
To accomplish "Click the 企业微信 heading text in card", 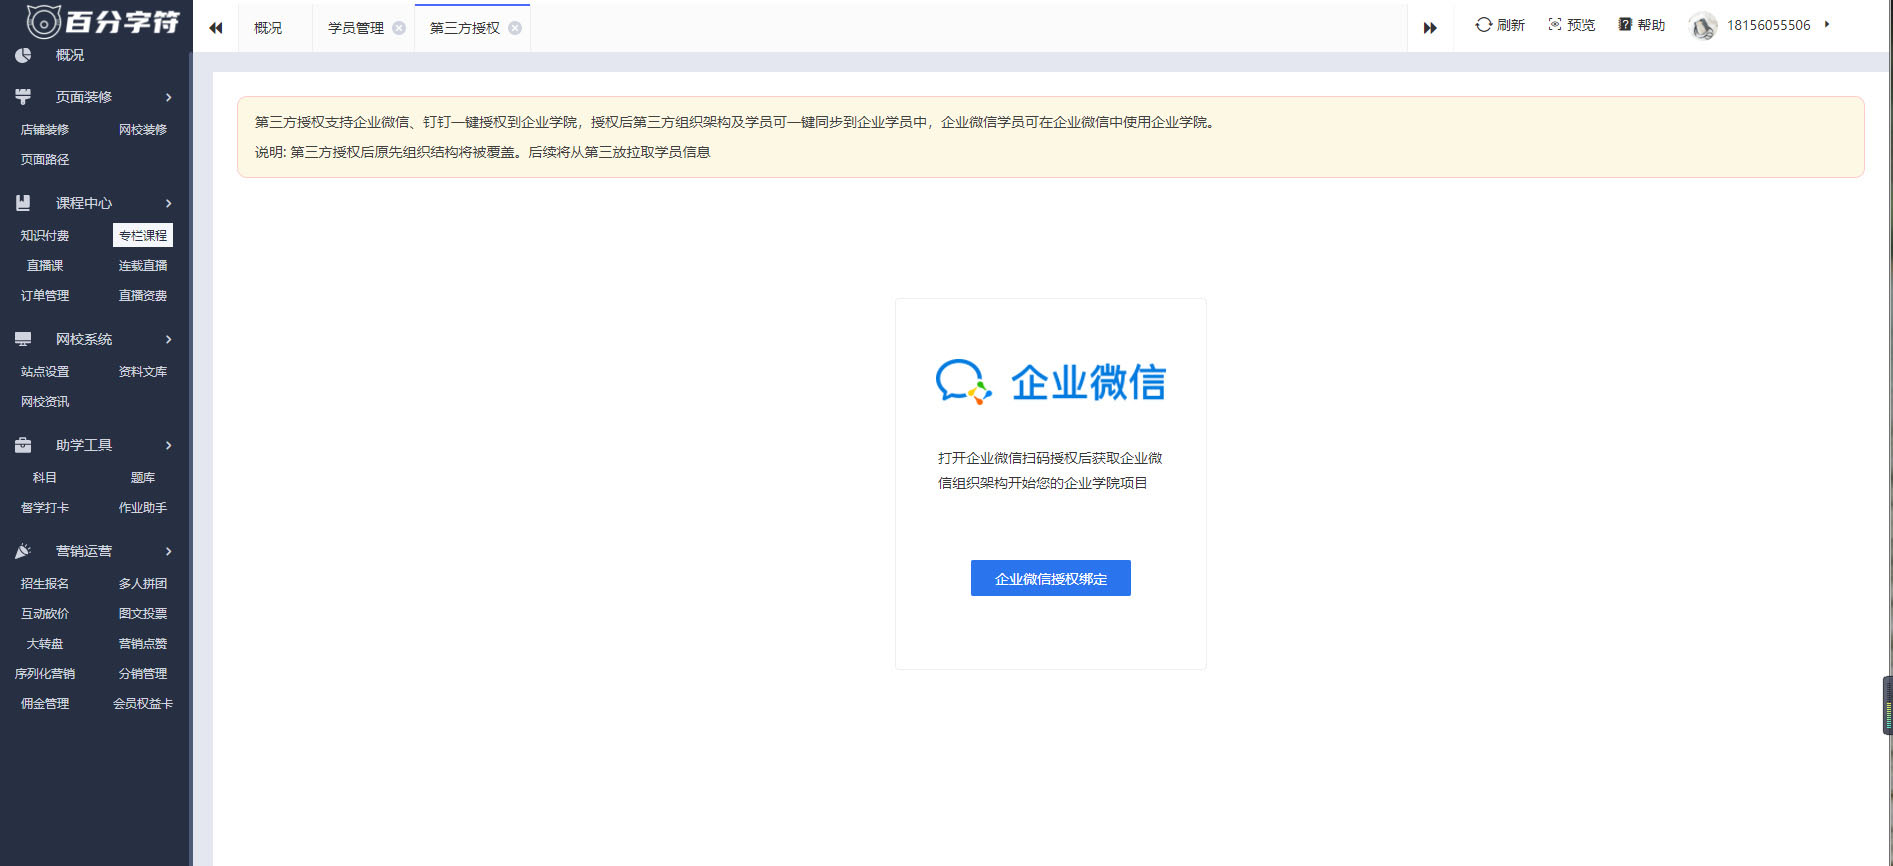I will pyautogui.click(x=1089, y=382).
